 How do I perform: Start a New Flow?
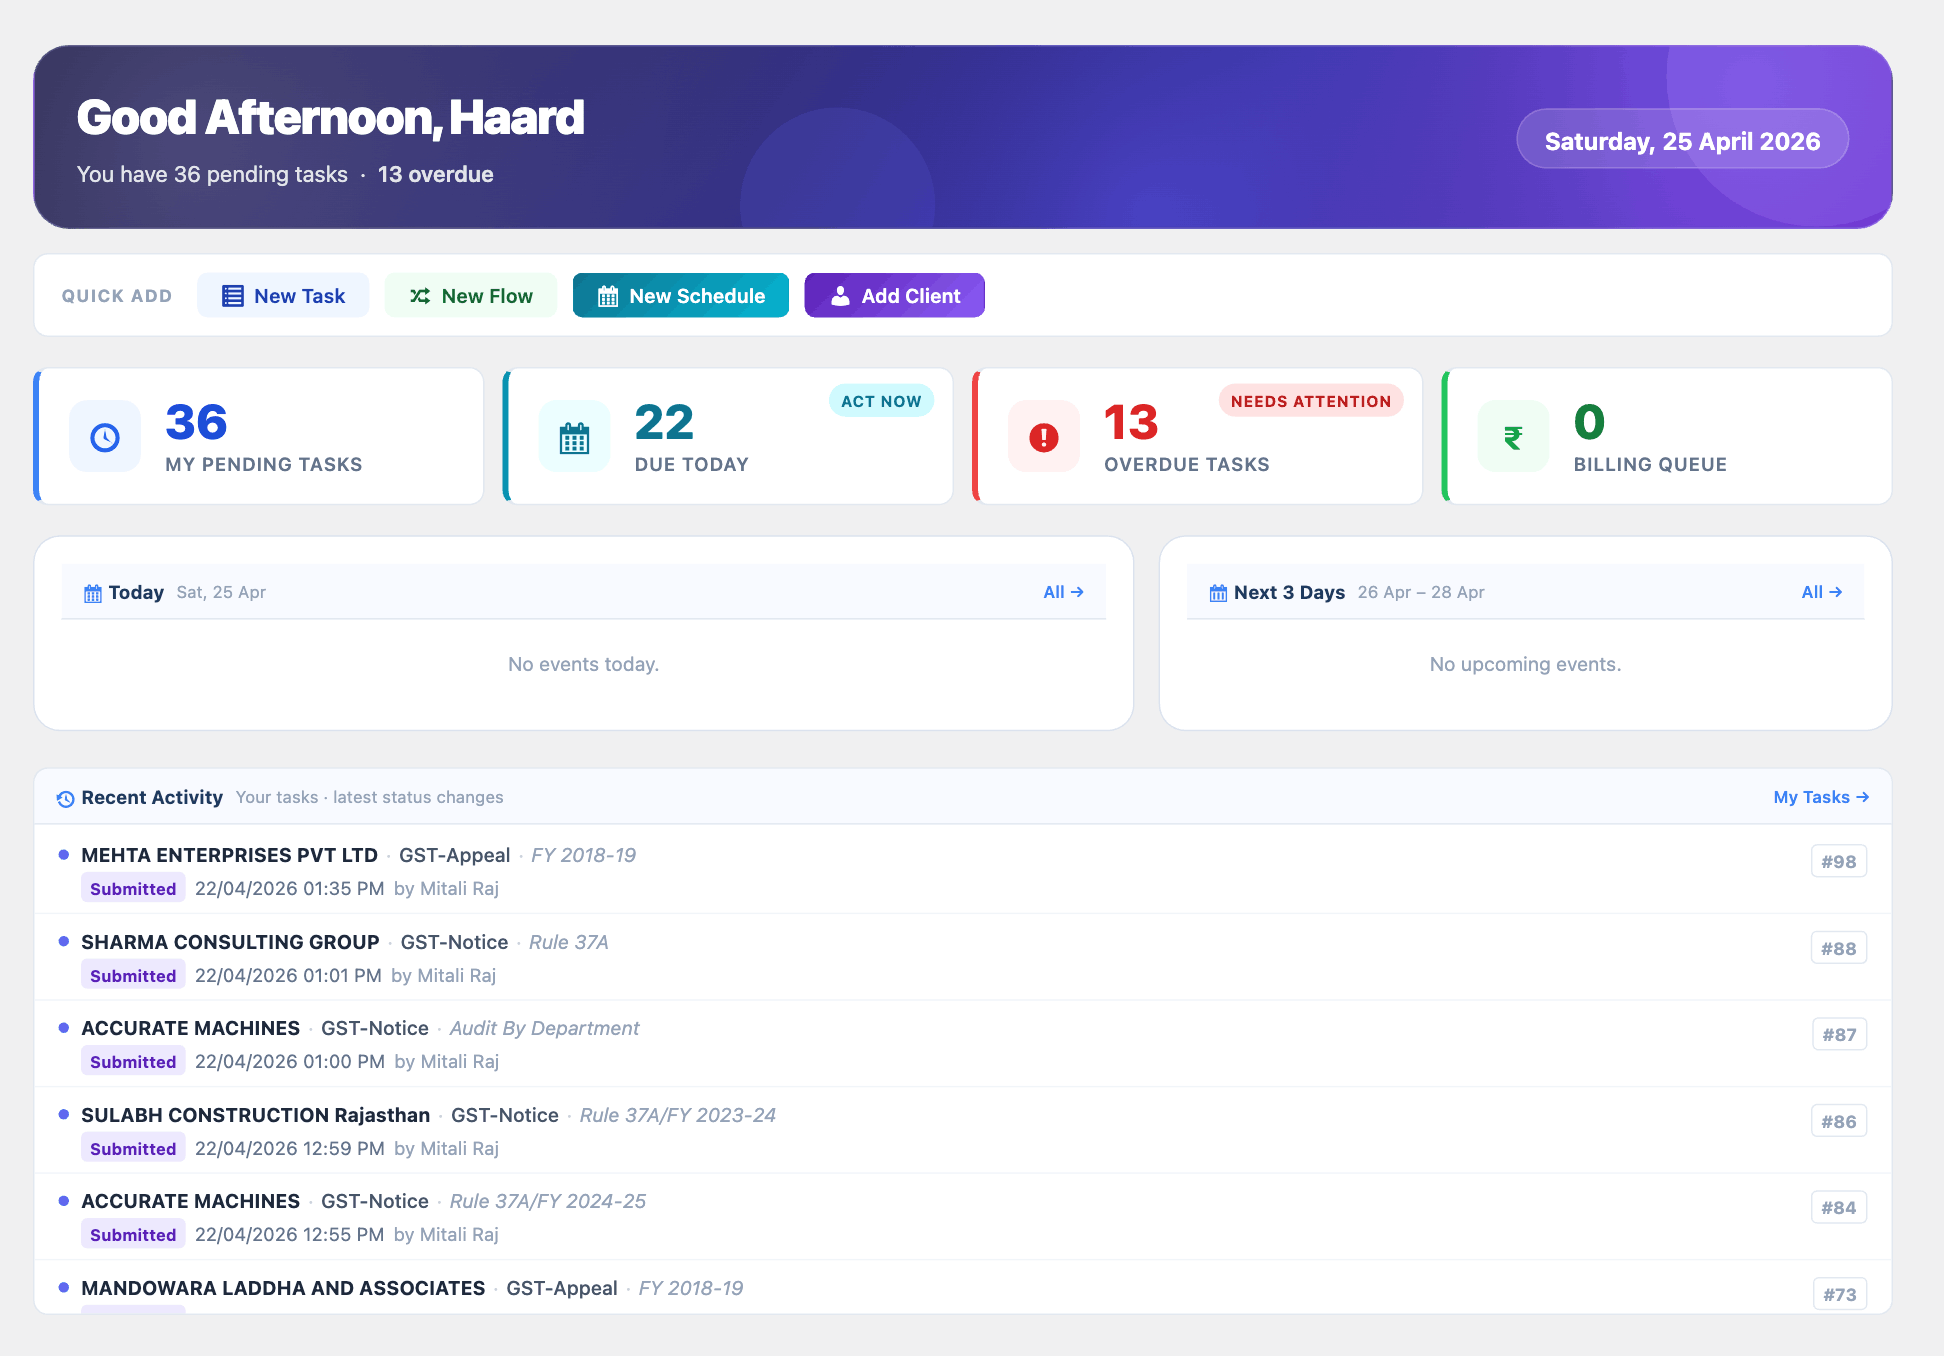coord(471,296)
